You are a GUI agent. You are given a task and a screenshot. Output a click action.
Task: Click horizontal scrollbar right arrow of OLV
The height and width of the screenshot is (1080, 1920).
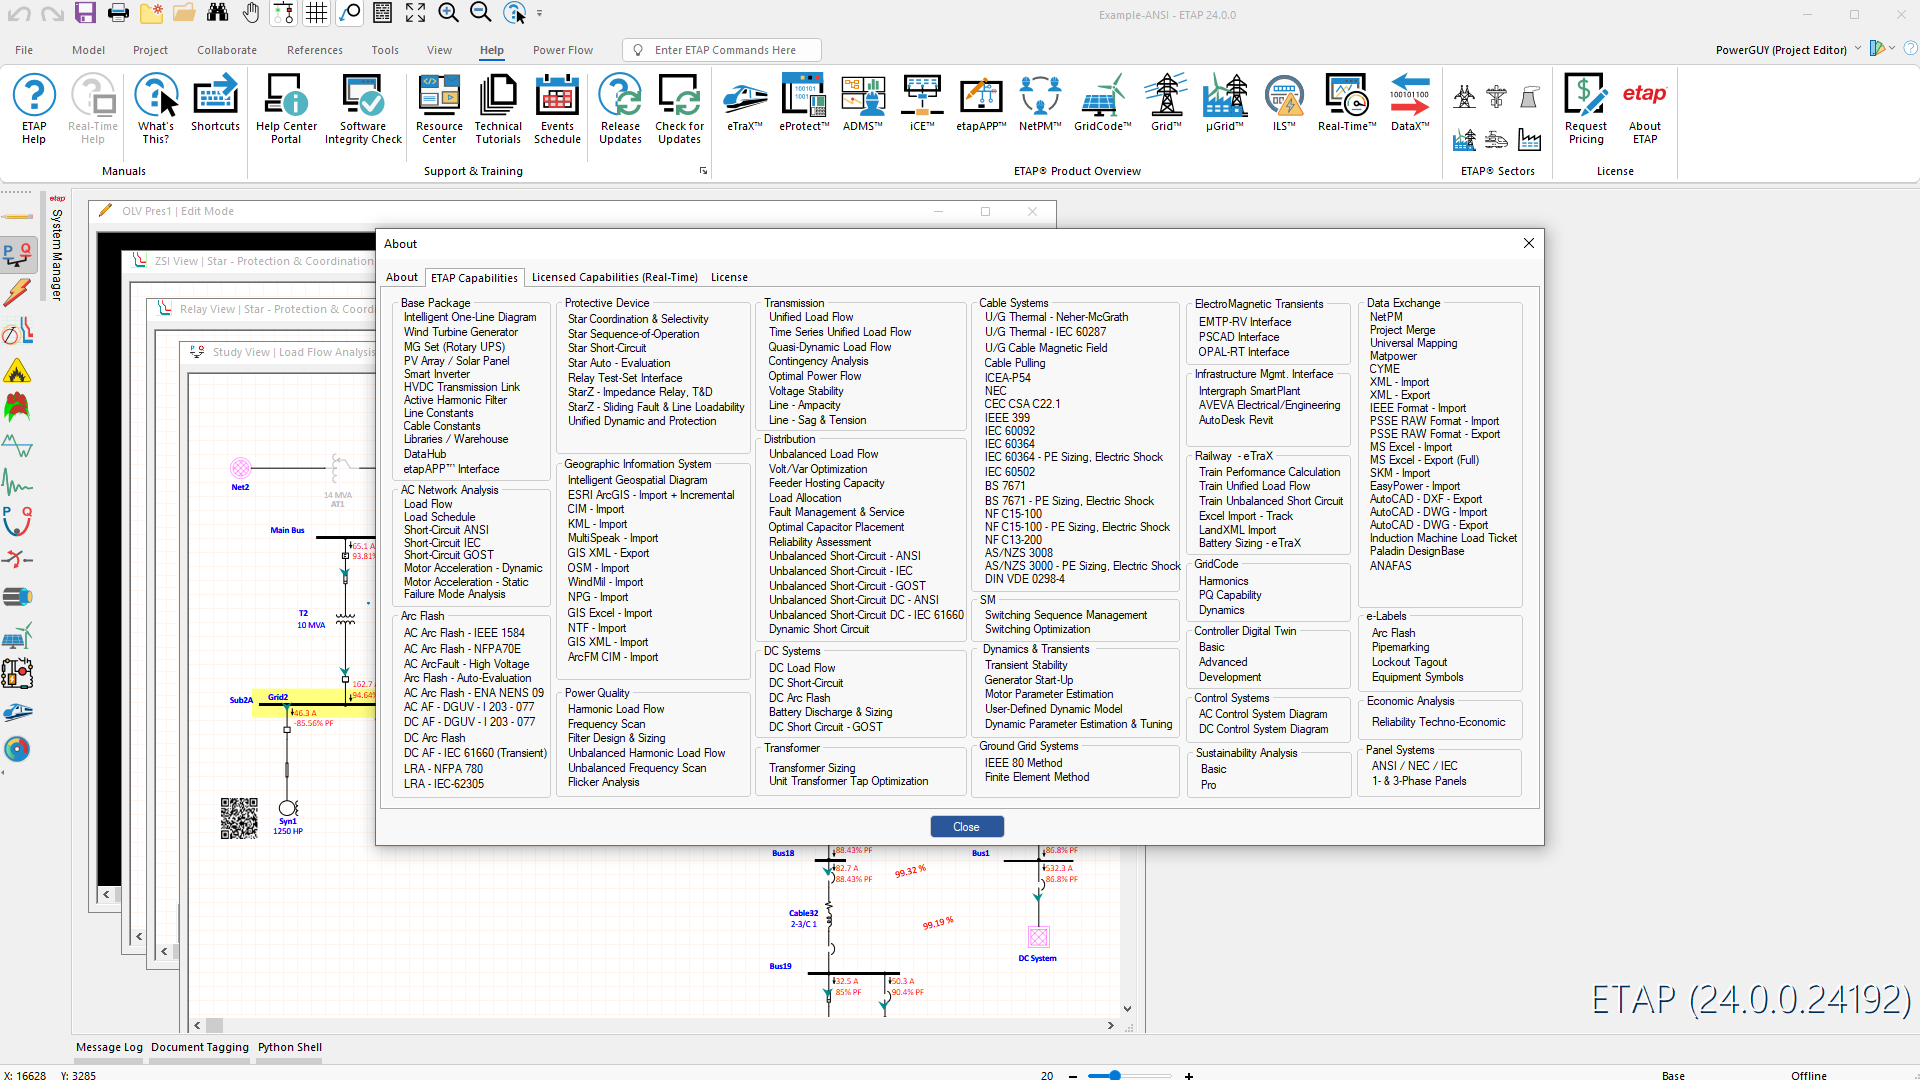tap(1110, 1025)
